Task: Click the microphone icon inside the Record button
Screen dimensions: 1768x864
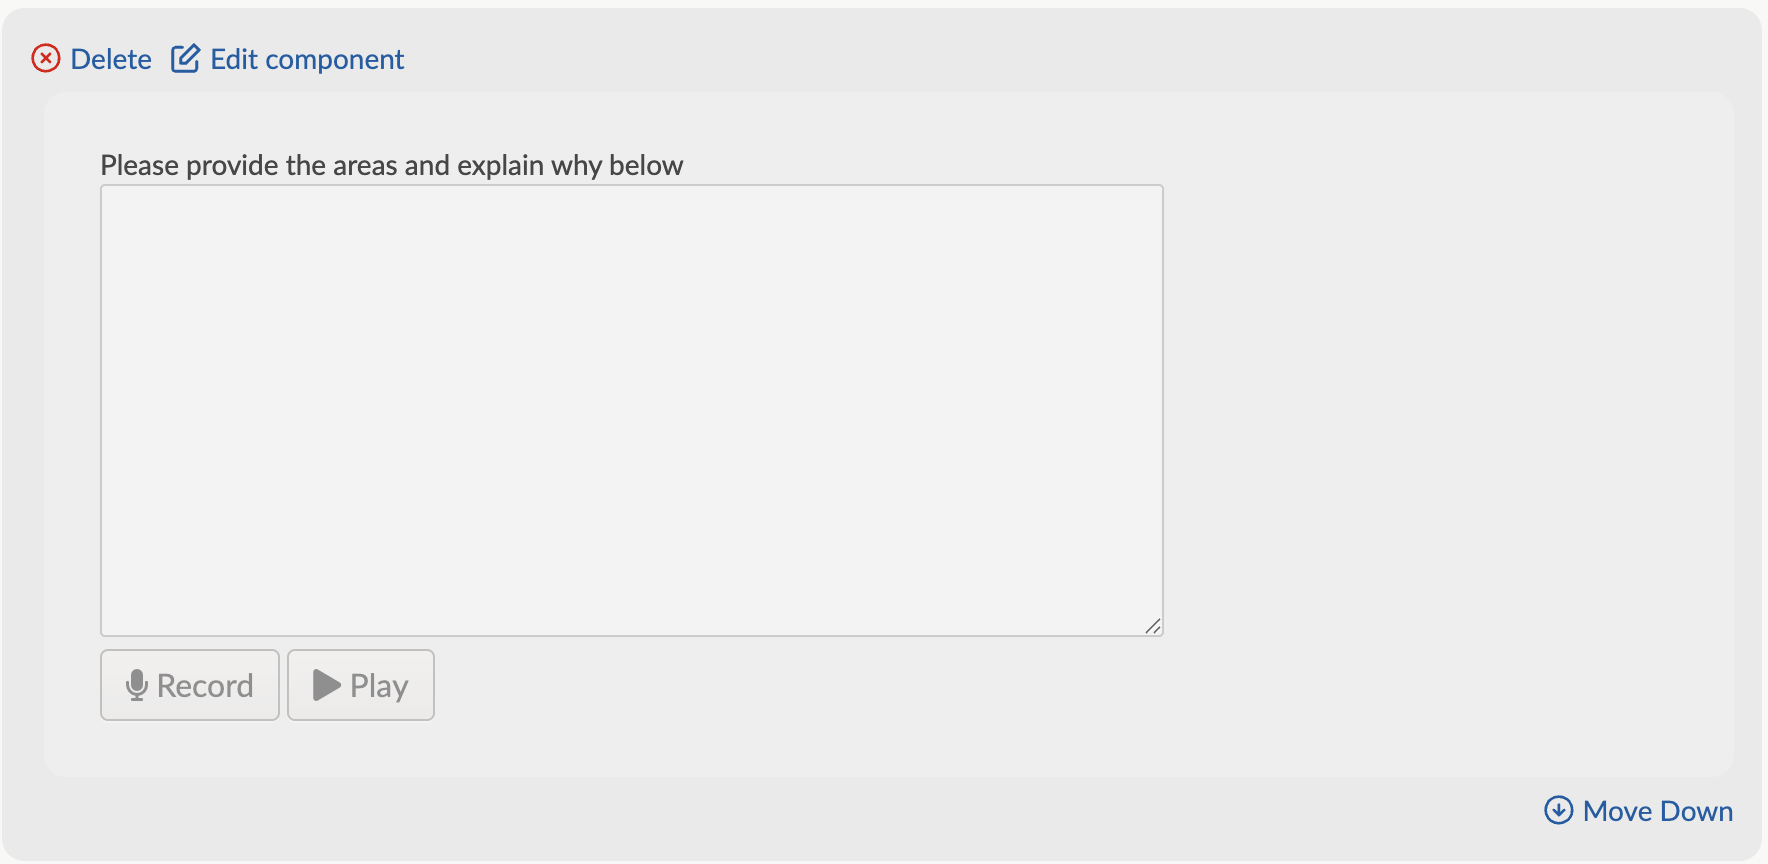Action: [x=138, y=685]
